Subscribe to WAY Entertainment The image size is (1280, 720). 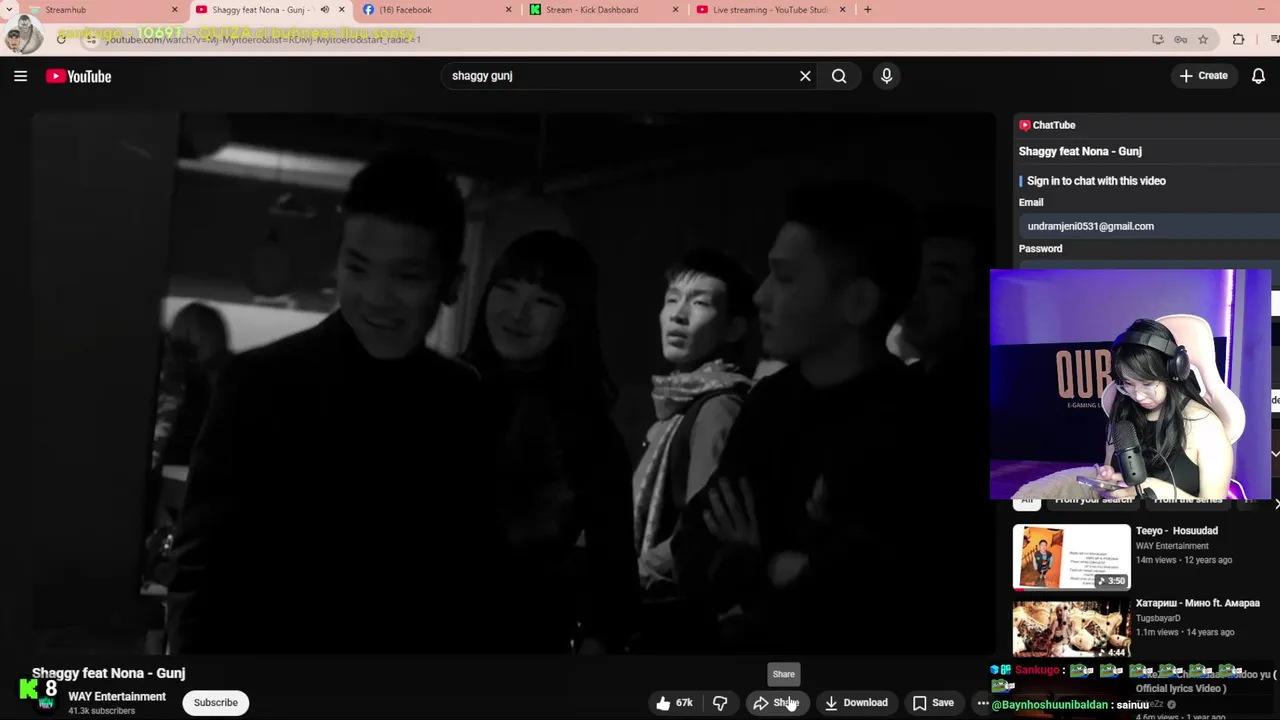pyautogui.click(x=216, y=703)
